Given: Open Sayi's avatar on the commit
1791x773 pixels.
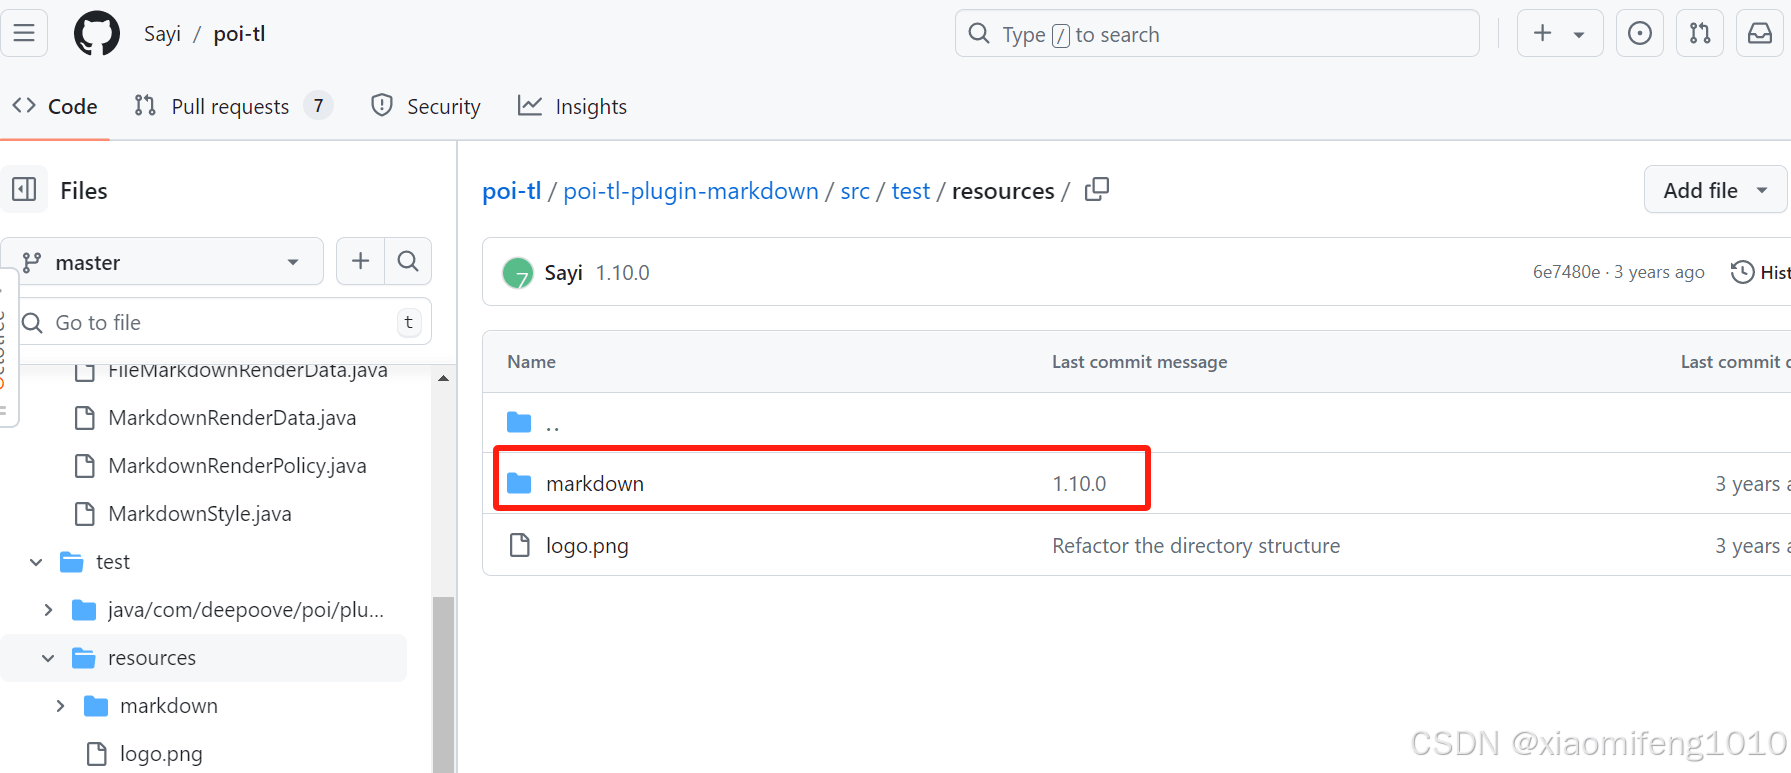Looking at the screenshot, I should (x=518, y=272).
